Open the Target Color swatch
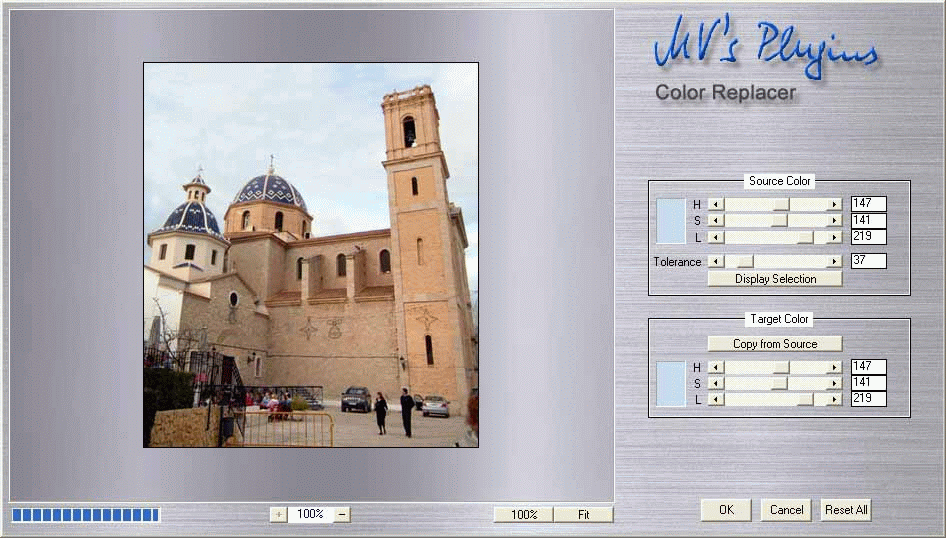 pos(671,384)
